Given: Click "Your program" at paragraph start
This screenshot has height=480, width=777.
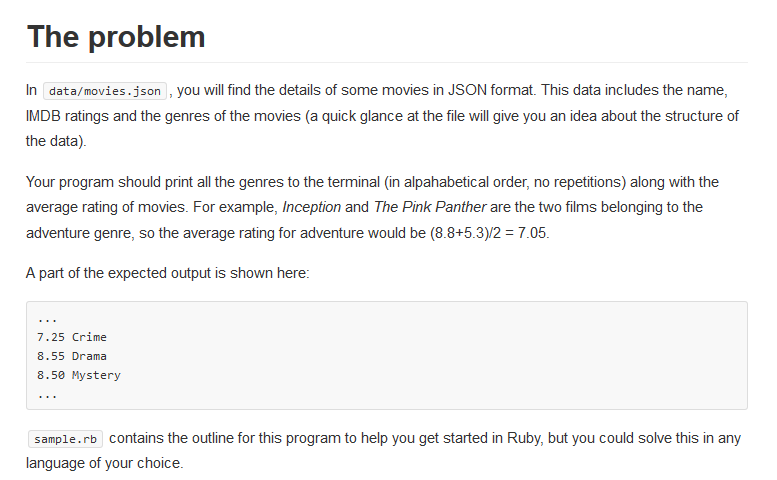Looking at the screenshot, I should (70, 182).
